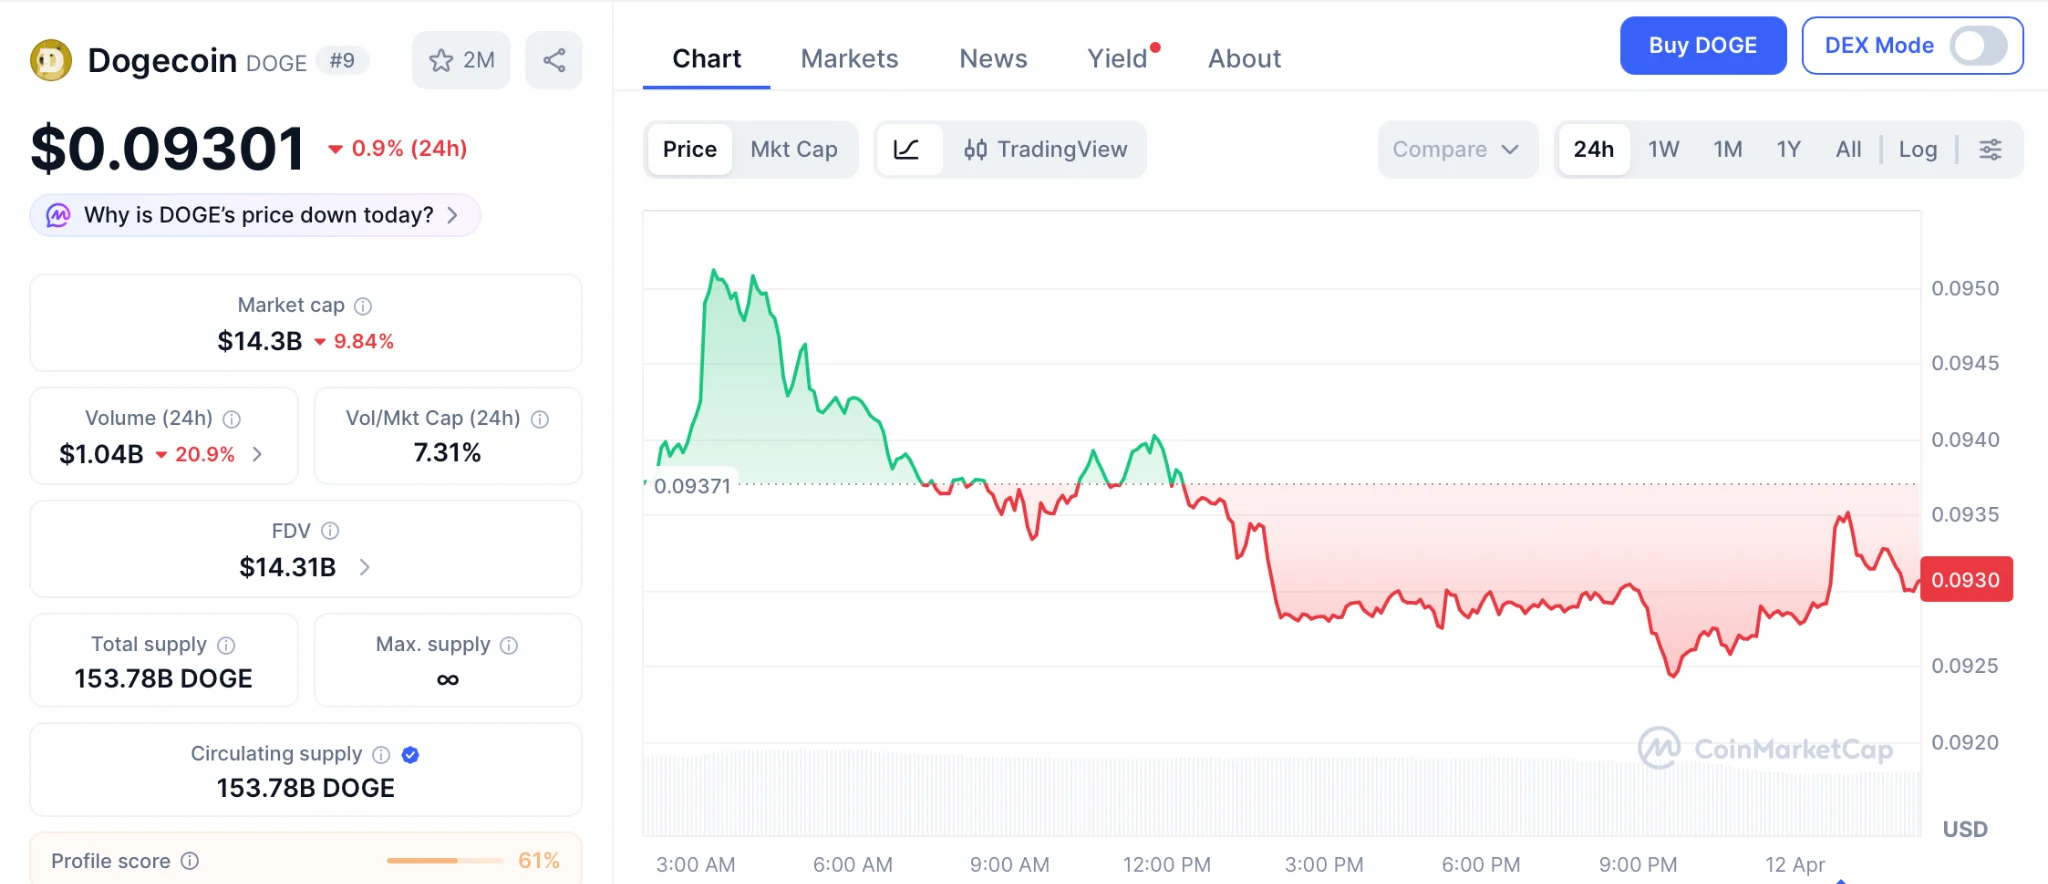Expand 'Why is DOGE's price down today?' banner
This screenshot has height=884, width=2048.
[254, 214]
